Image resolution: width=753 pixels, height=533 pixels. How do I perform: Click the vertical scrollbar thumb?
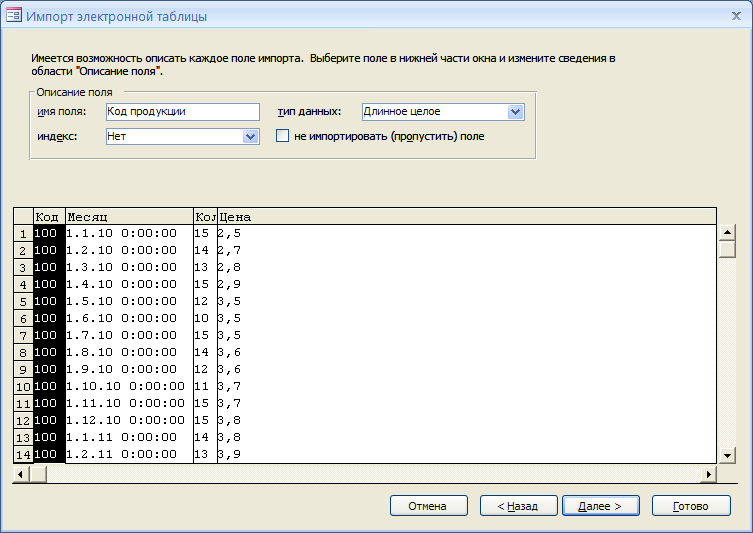[x=727, y=249]
